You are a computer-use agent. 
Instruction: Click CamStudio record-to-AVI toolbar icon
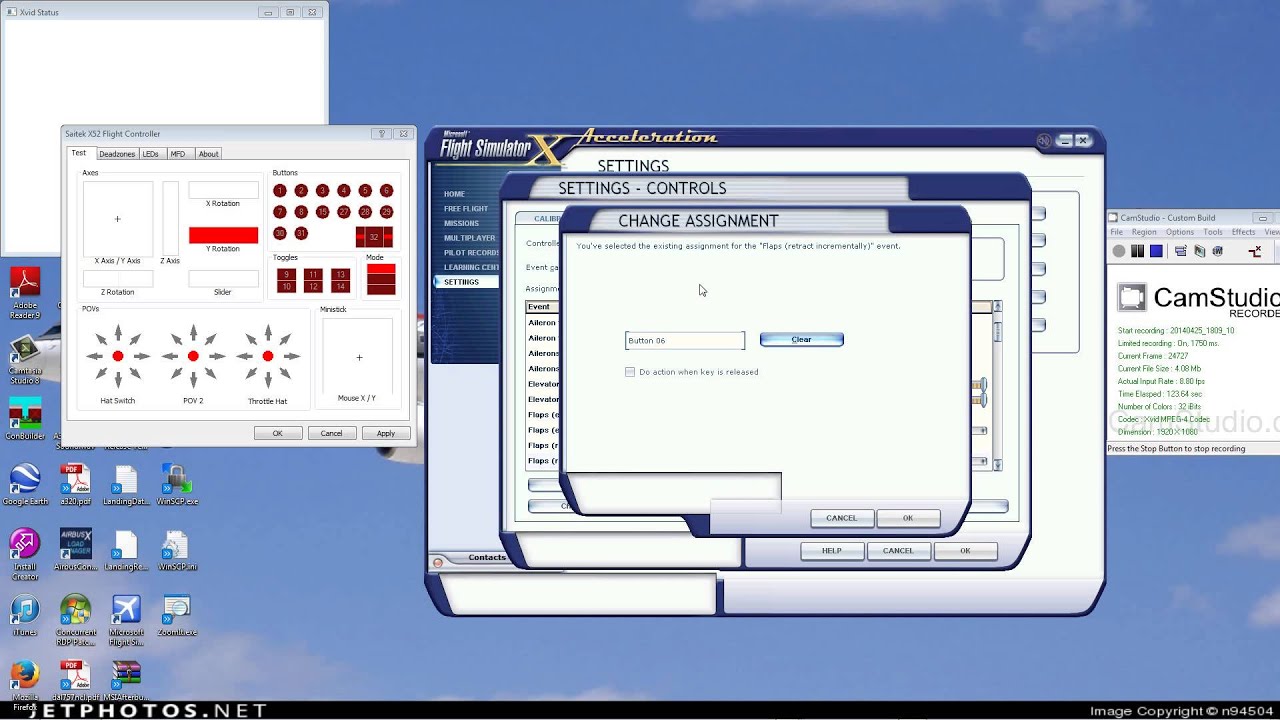(1199, 251)
